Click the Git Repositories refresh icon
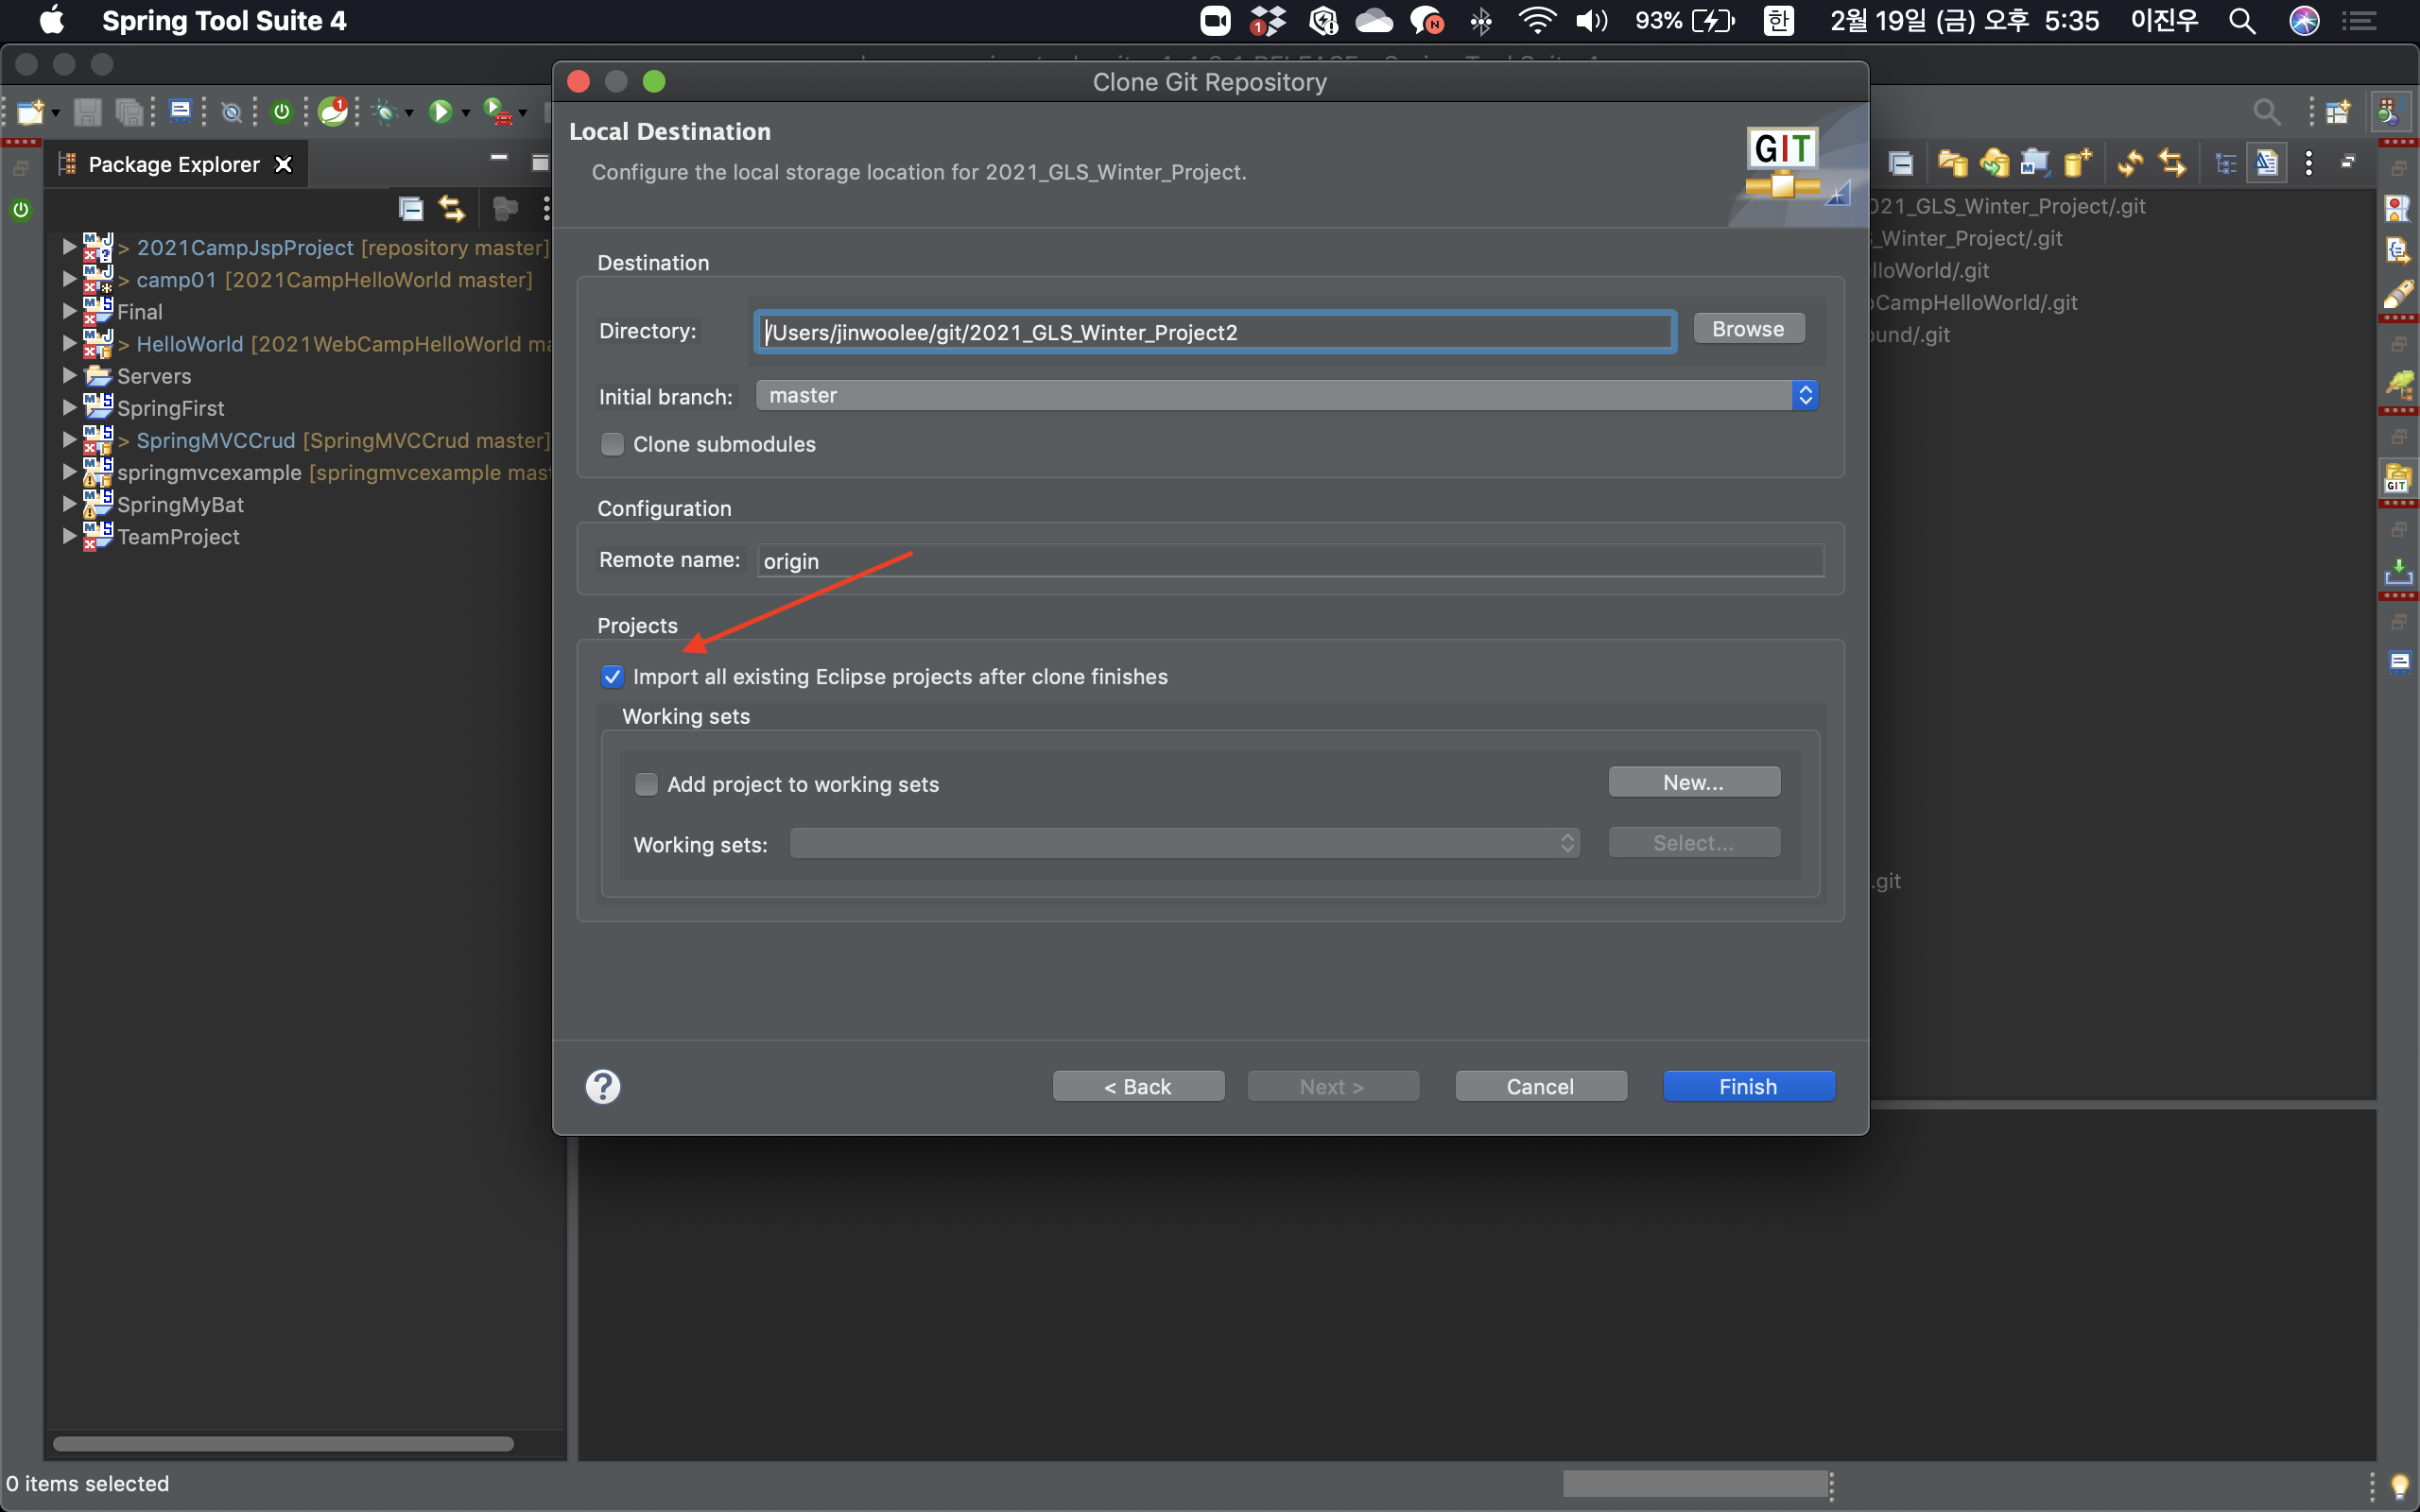2420x1512 pixels. tap(2130, 163)
